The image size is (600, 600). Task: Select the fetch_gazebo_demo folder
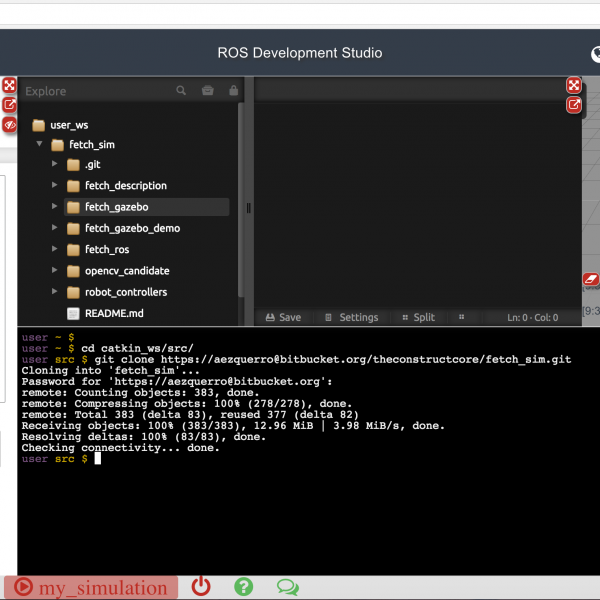(x=123, y=228)
